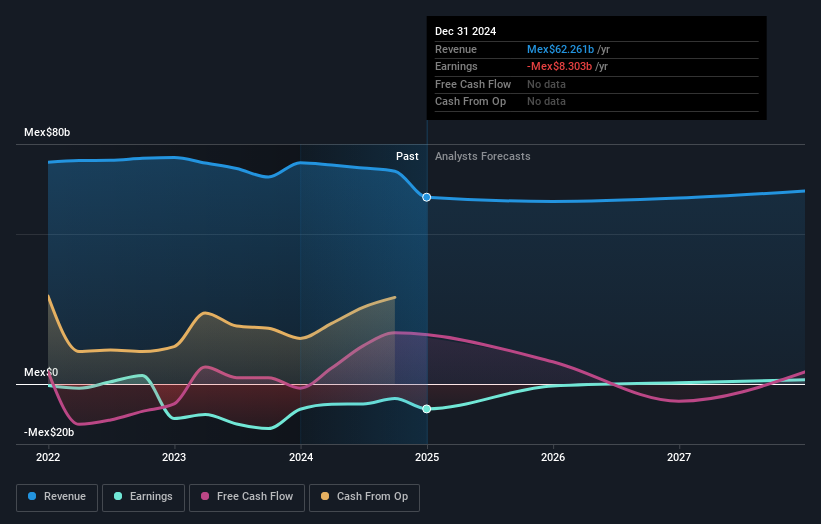Toggle the Earnings legend button

point(143,497)
